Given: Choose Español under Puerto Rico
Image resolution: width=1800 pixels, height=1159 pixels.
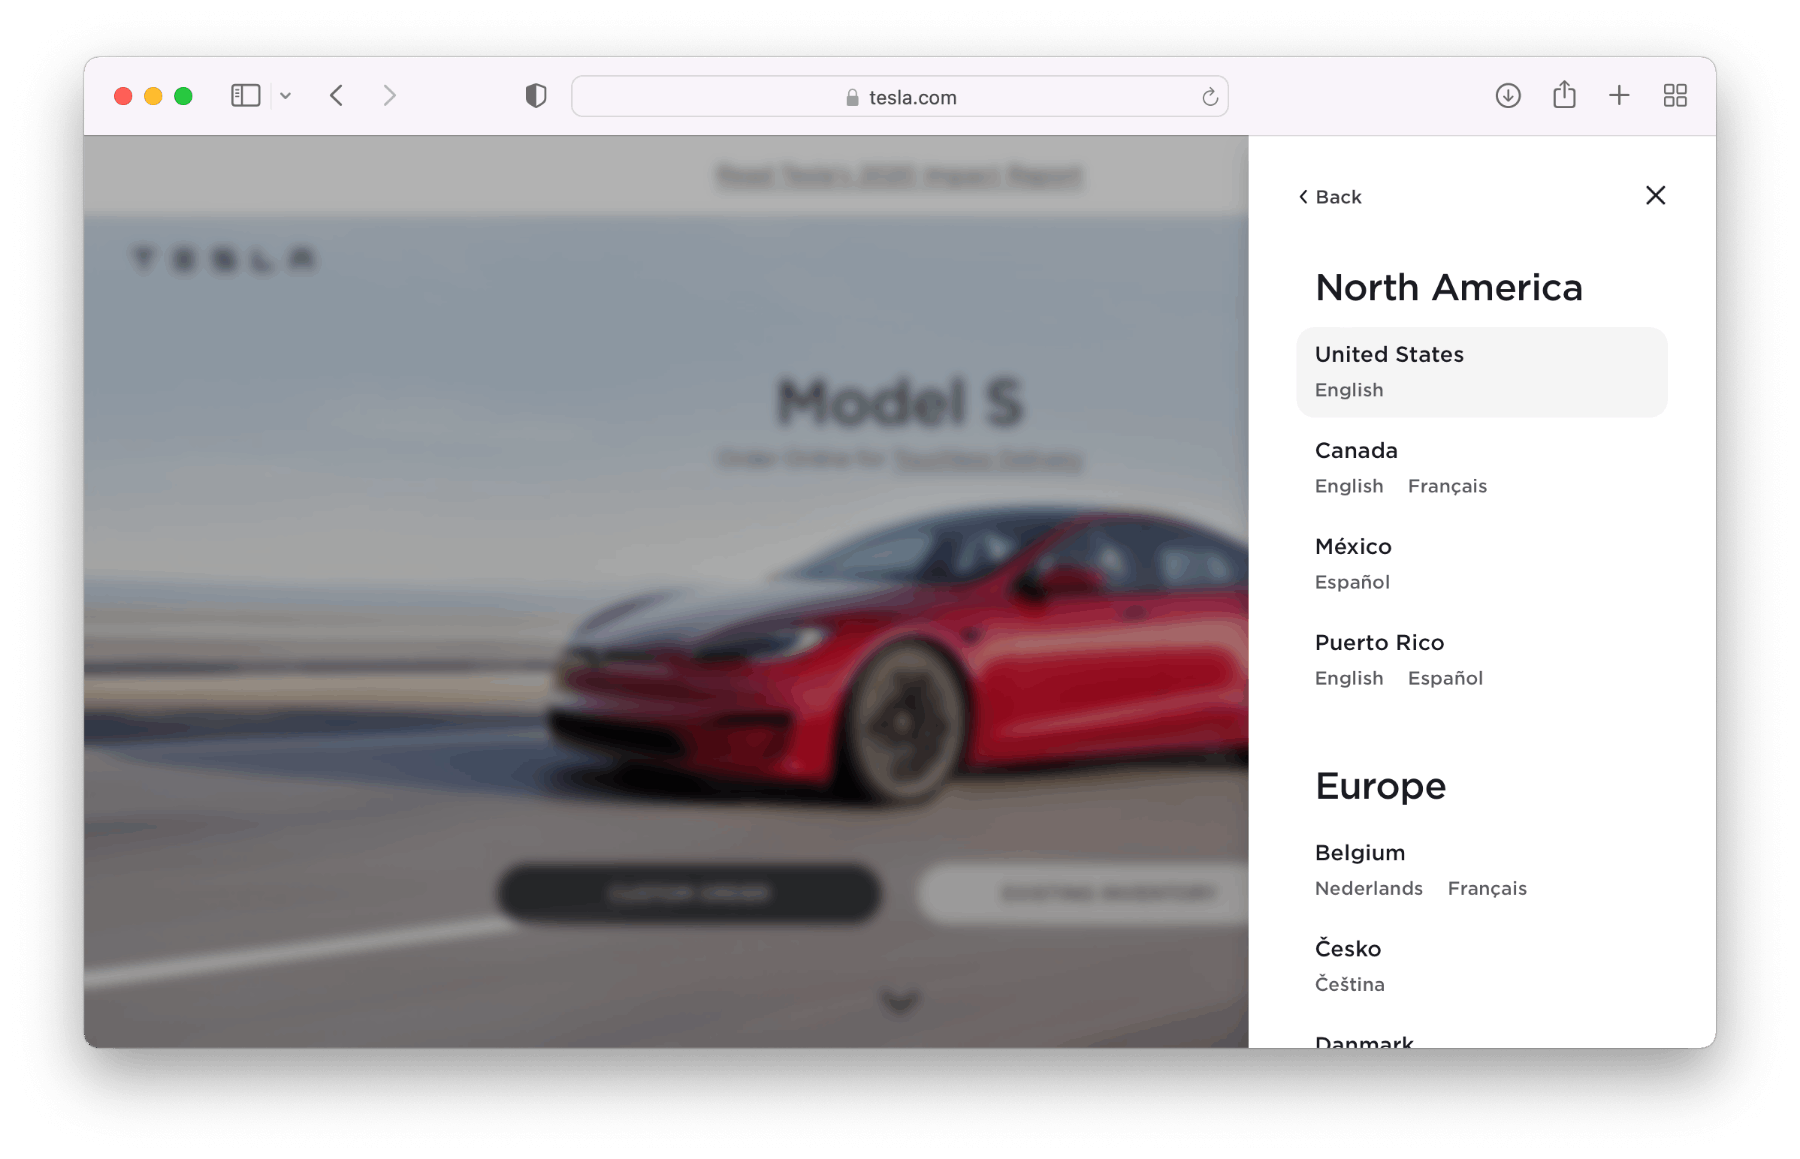Looking at the screenshot, I should click(x=1445, y=678).
